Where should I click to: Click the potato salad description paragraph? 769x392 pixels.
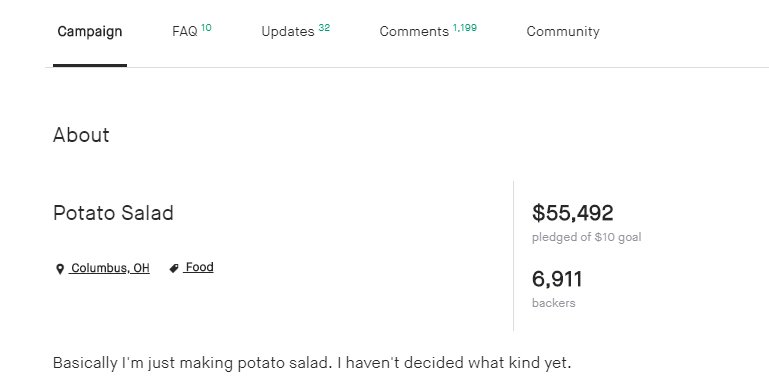[x=312, y=363]
